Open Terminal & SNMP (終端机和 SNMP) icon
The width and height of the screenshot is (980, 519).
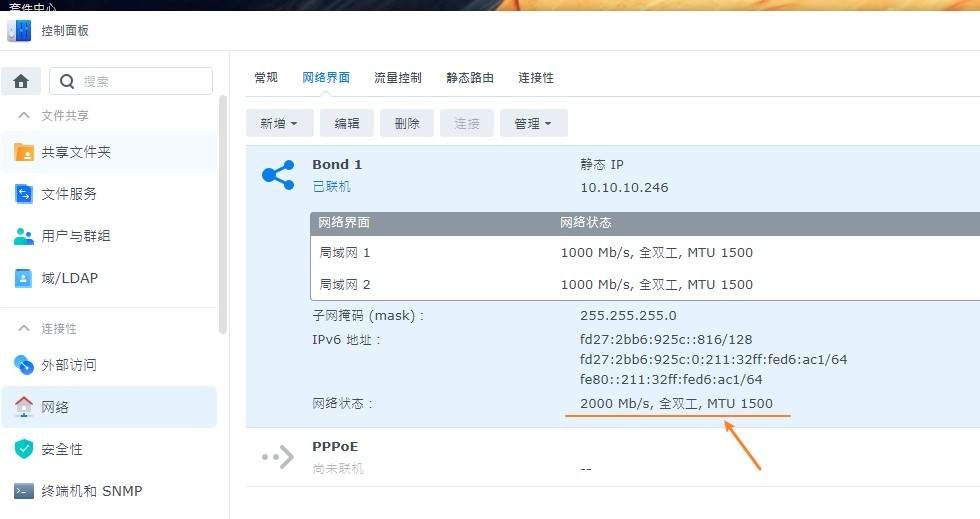(x=24, y=491)
